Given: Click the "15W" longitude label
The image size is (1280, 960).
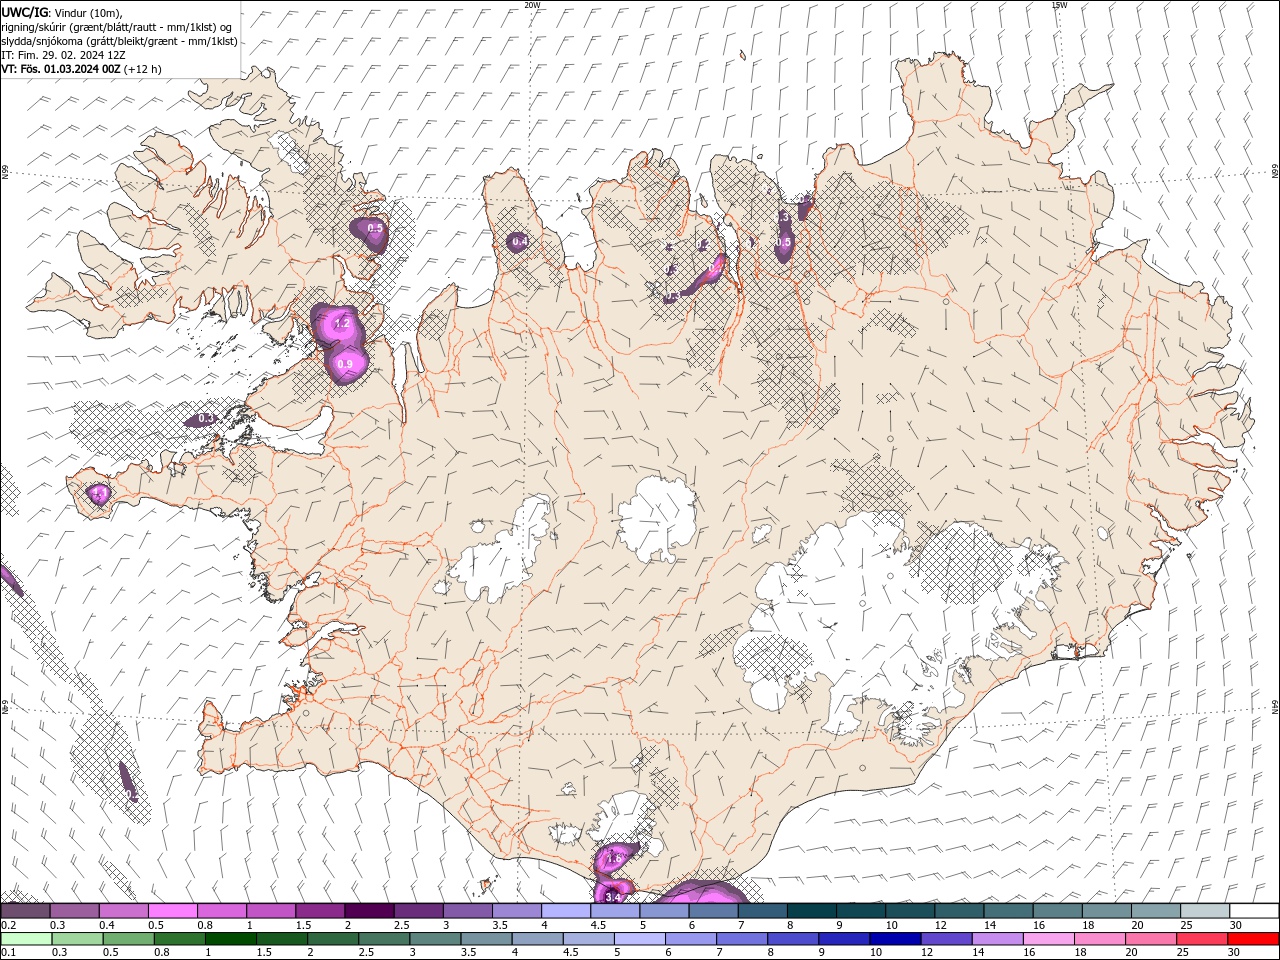Looking at the screenshot, I should pyautogui.click(x=1058, y=5).
